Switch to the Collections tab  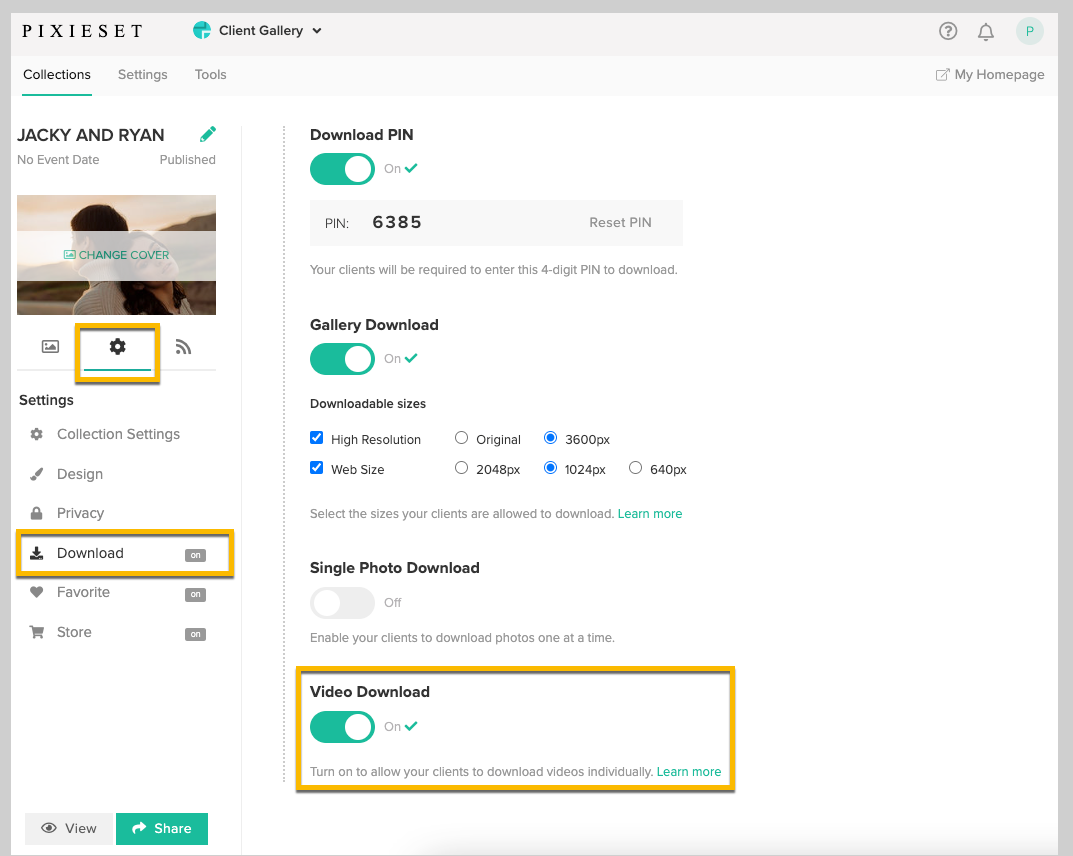[57, 75]
